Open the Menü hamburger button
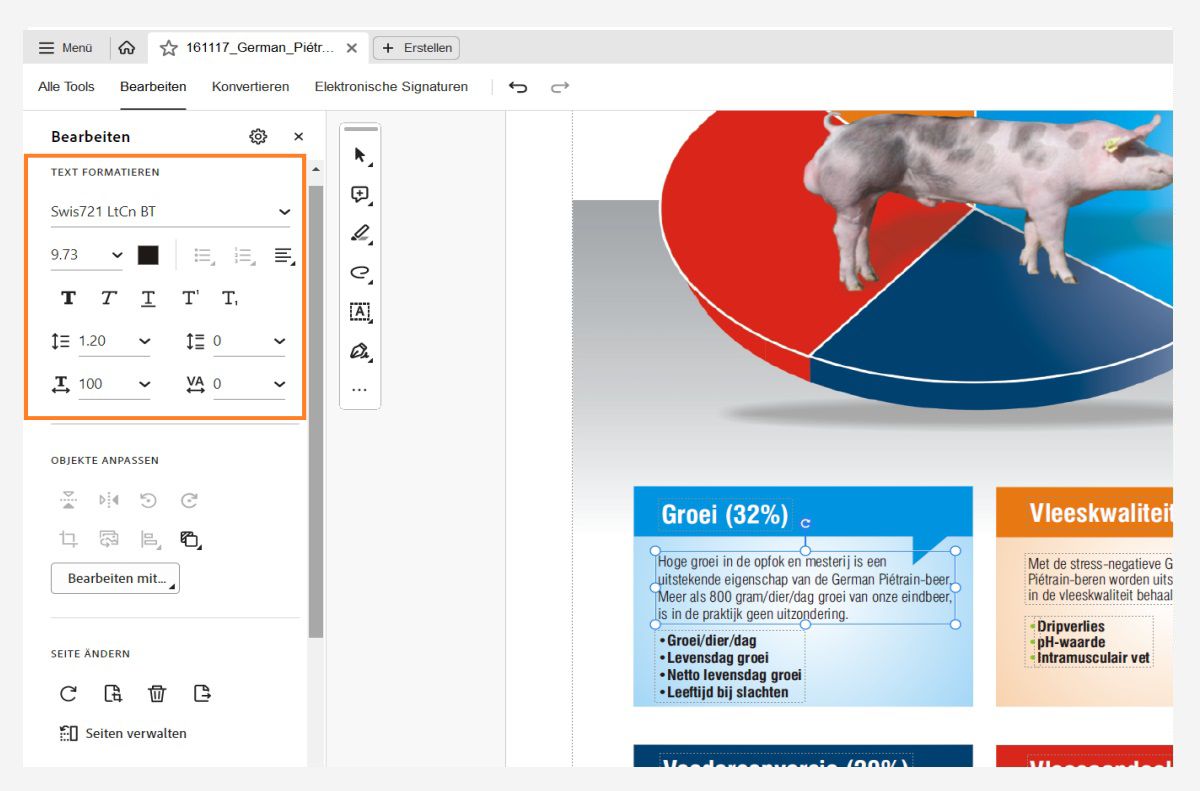 coord(66,47)
